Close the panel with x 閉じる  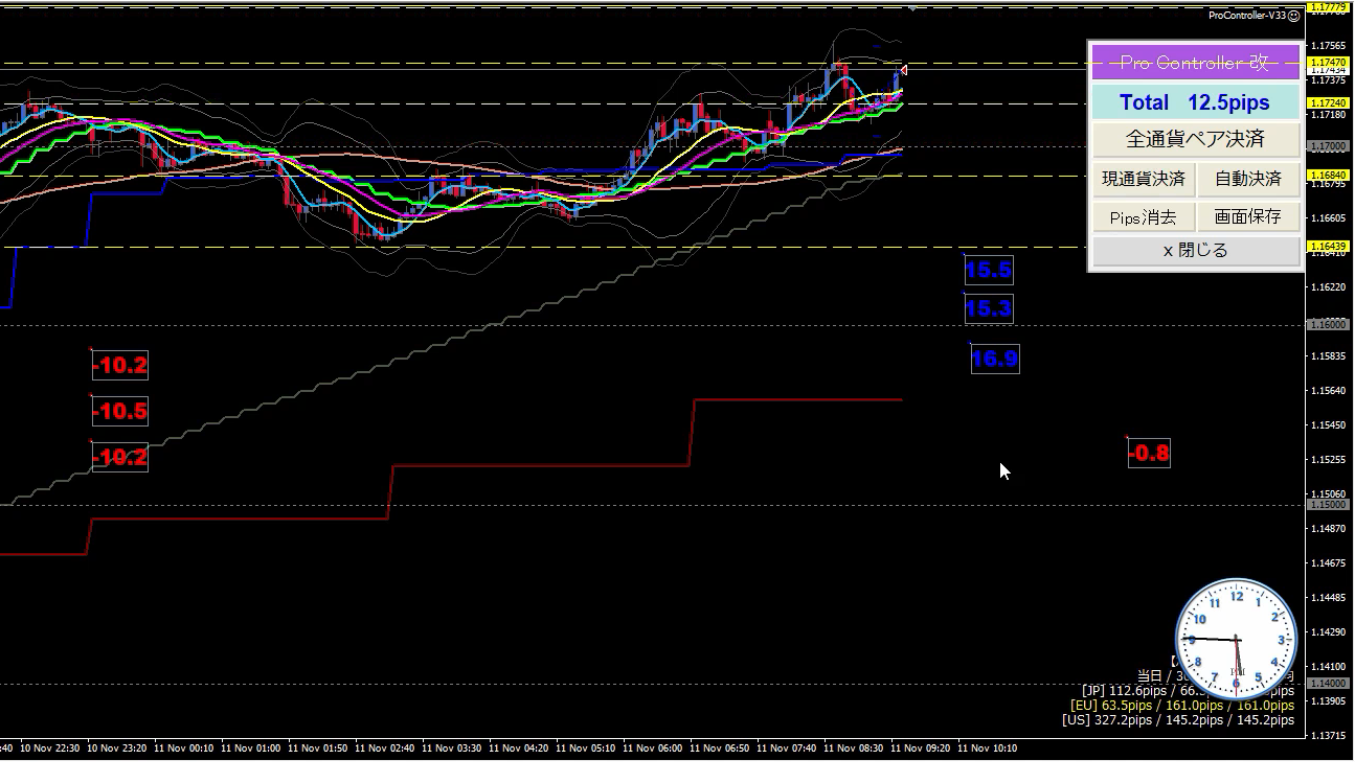click(1195, 251)
